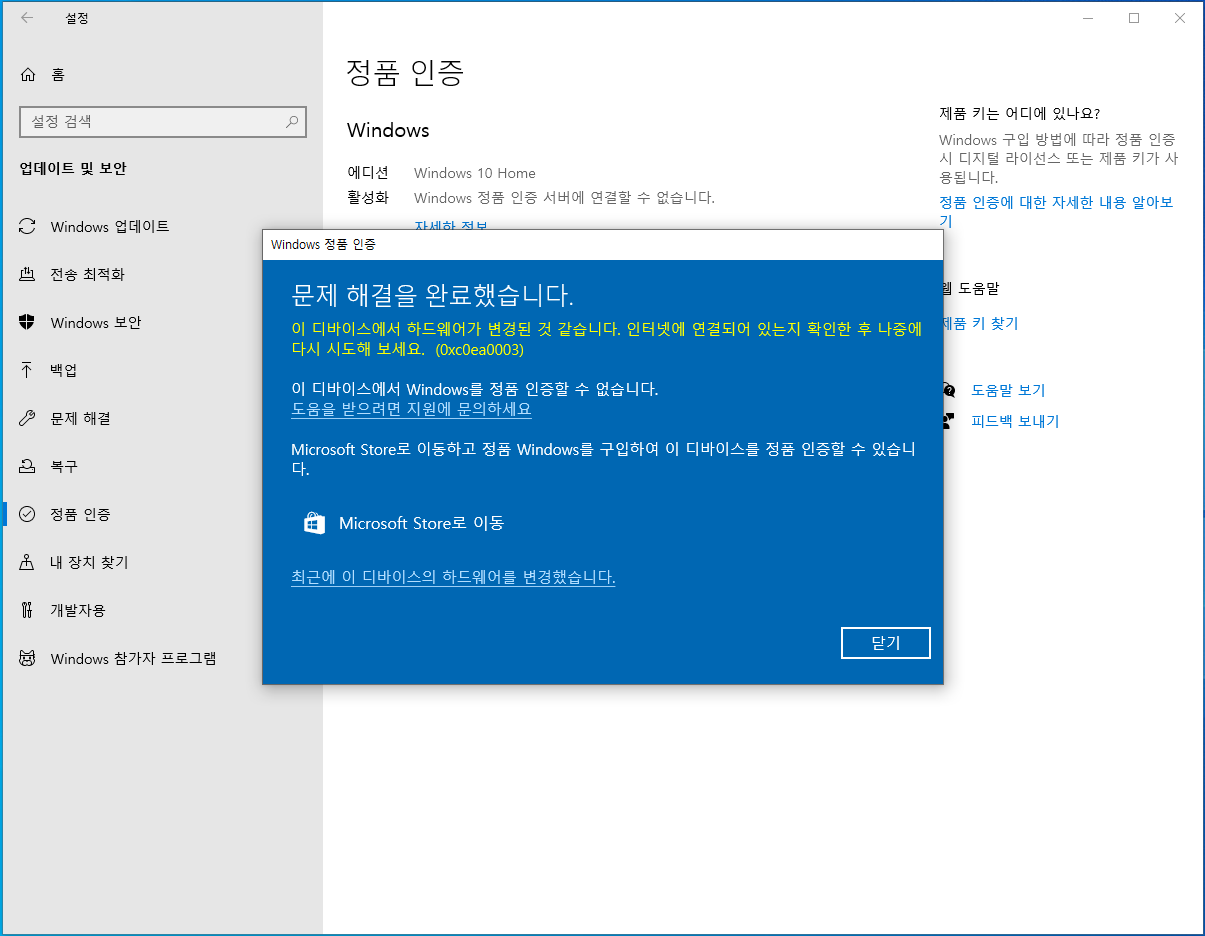Click the search magnifier in 설정 검색
This screenshot has width=1205, height=936.
click(x=292, y=122)
